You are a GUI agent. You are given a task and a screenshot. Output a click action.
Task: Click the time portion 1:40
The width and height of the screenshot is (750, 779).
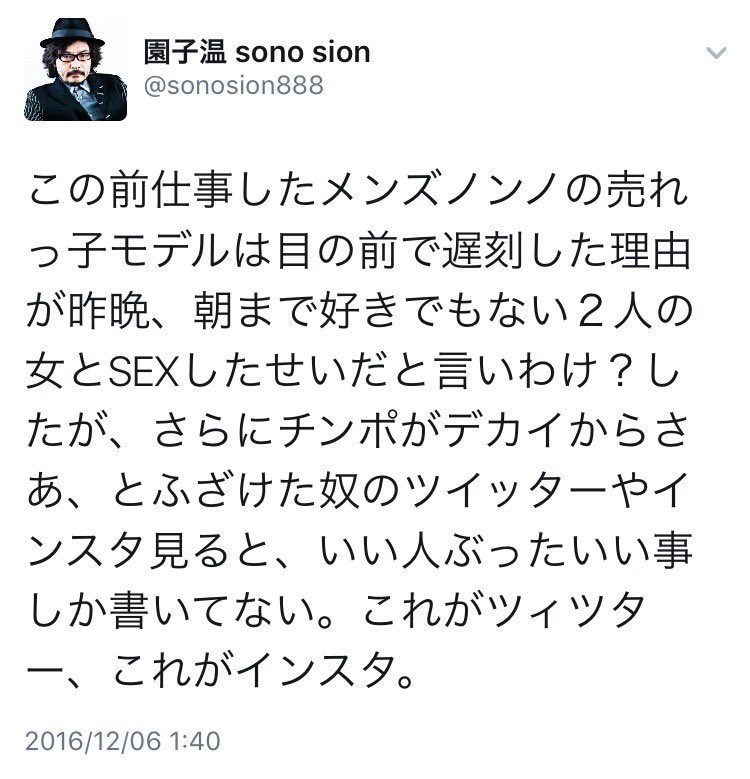(196, 741)
